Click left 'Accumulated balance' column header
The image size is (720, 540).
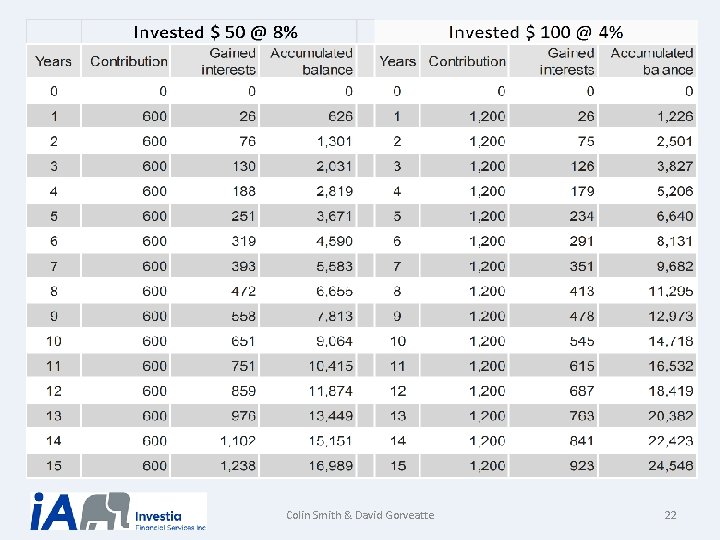coord(311,61)
